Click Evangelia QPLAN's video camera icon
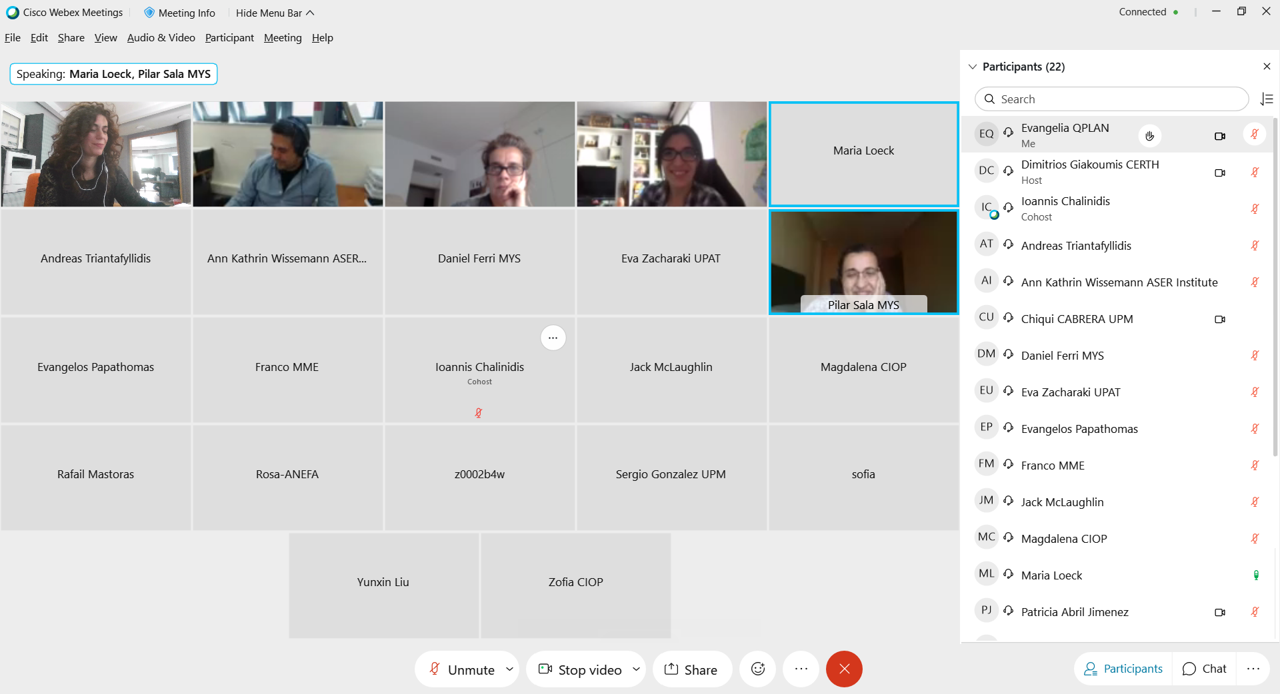 pos(1220,136)
